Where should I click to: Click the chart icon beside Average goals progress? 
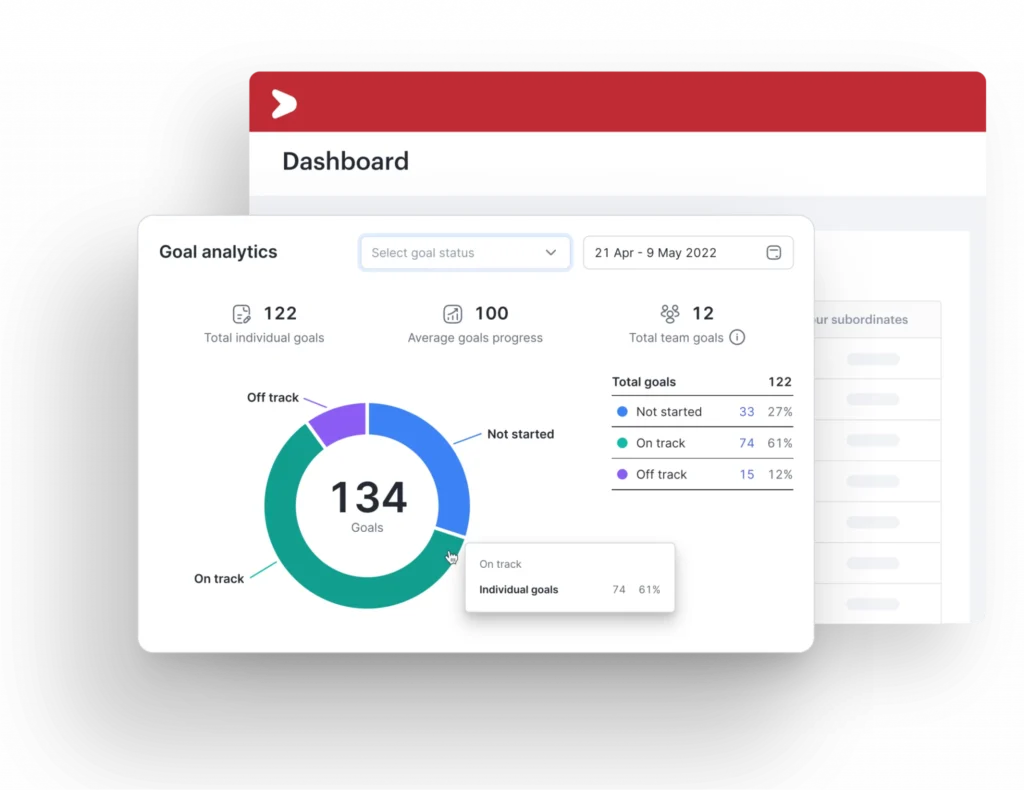(453, 313)
